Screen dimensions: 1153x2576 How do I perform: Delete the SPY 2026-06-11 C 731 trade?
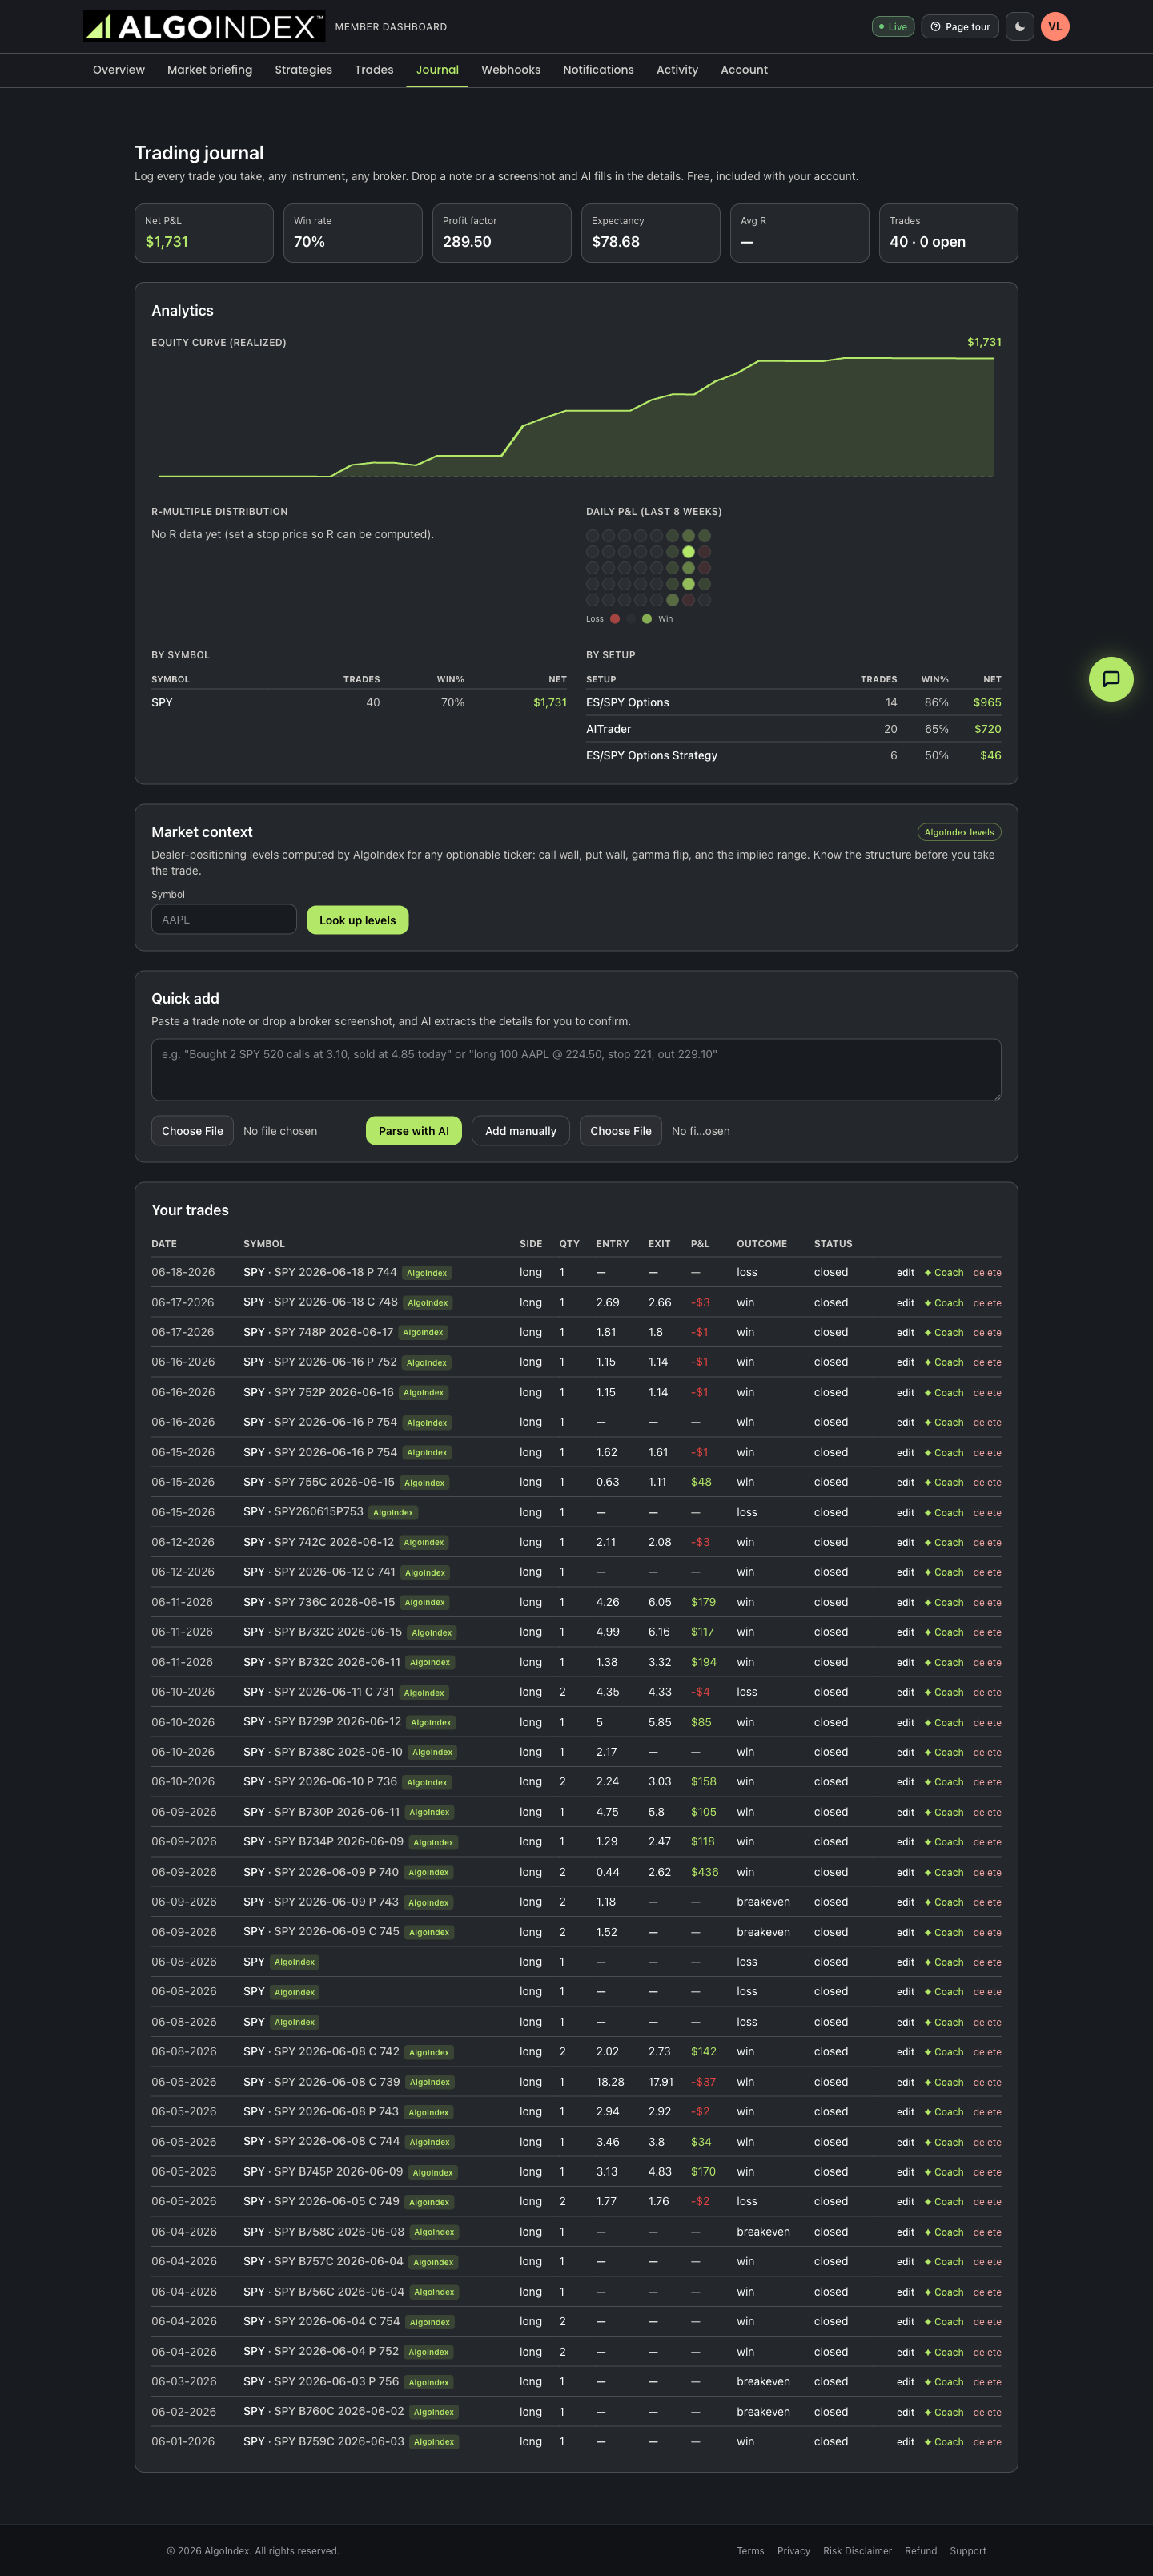[x=987, y=1693]
